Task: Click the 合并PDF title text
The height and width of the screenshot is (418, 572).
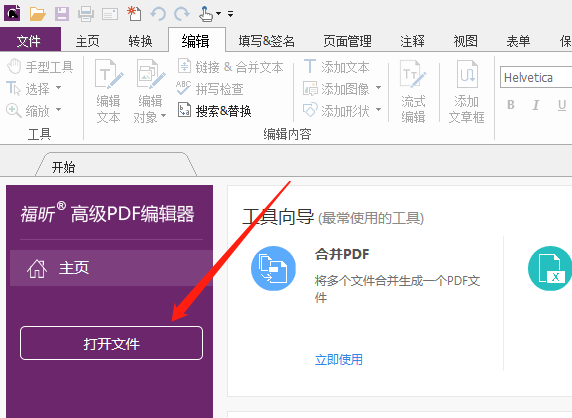Action: tap(342, 254)
